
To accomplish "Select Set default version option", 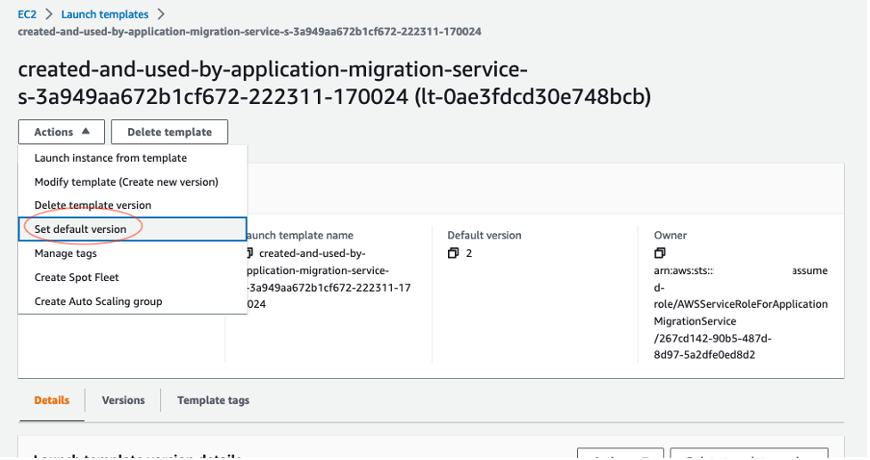I will point(80,229).
